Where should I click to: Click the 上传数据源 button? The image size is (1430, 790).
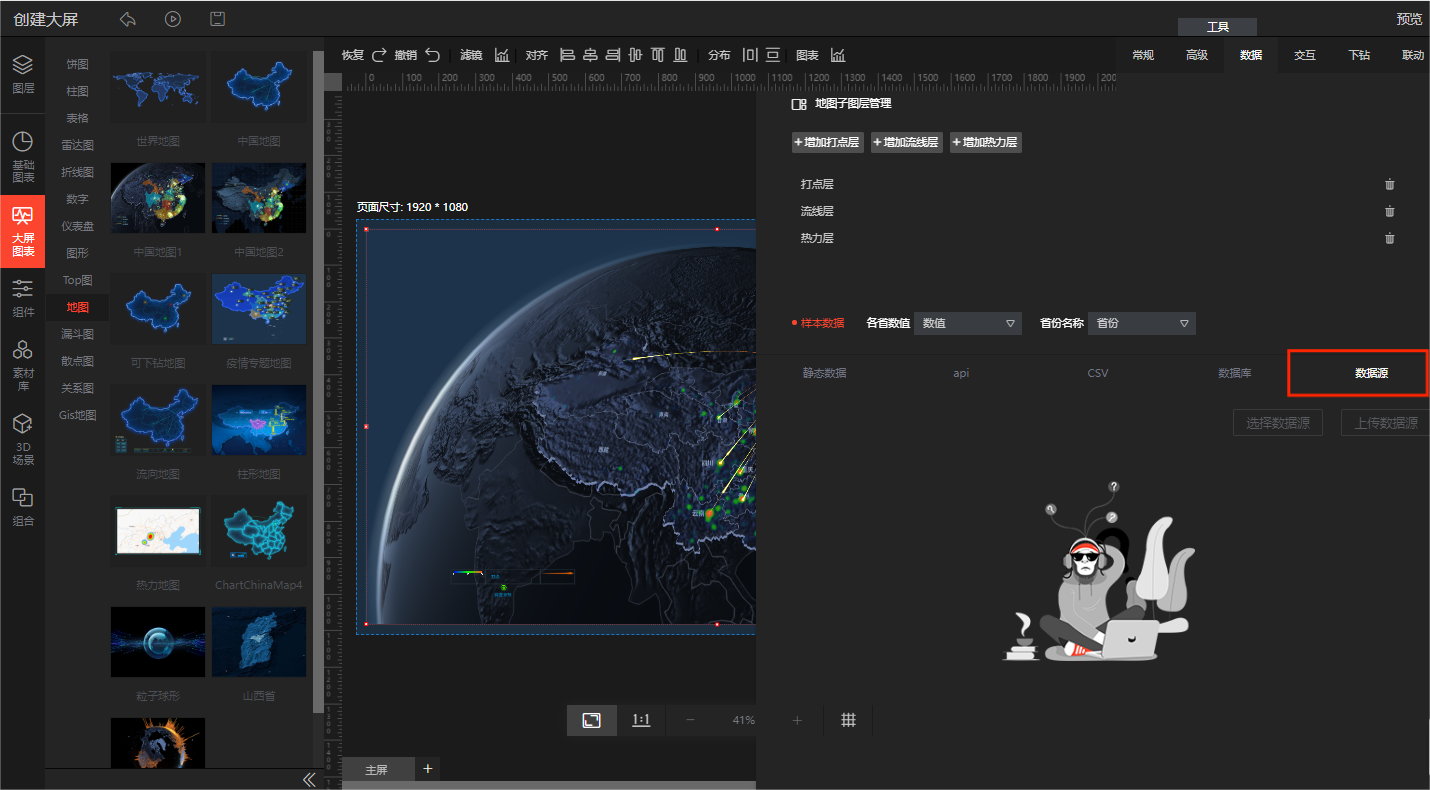pyautogui.click(x=1385, y=423)
